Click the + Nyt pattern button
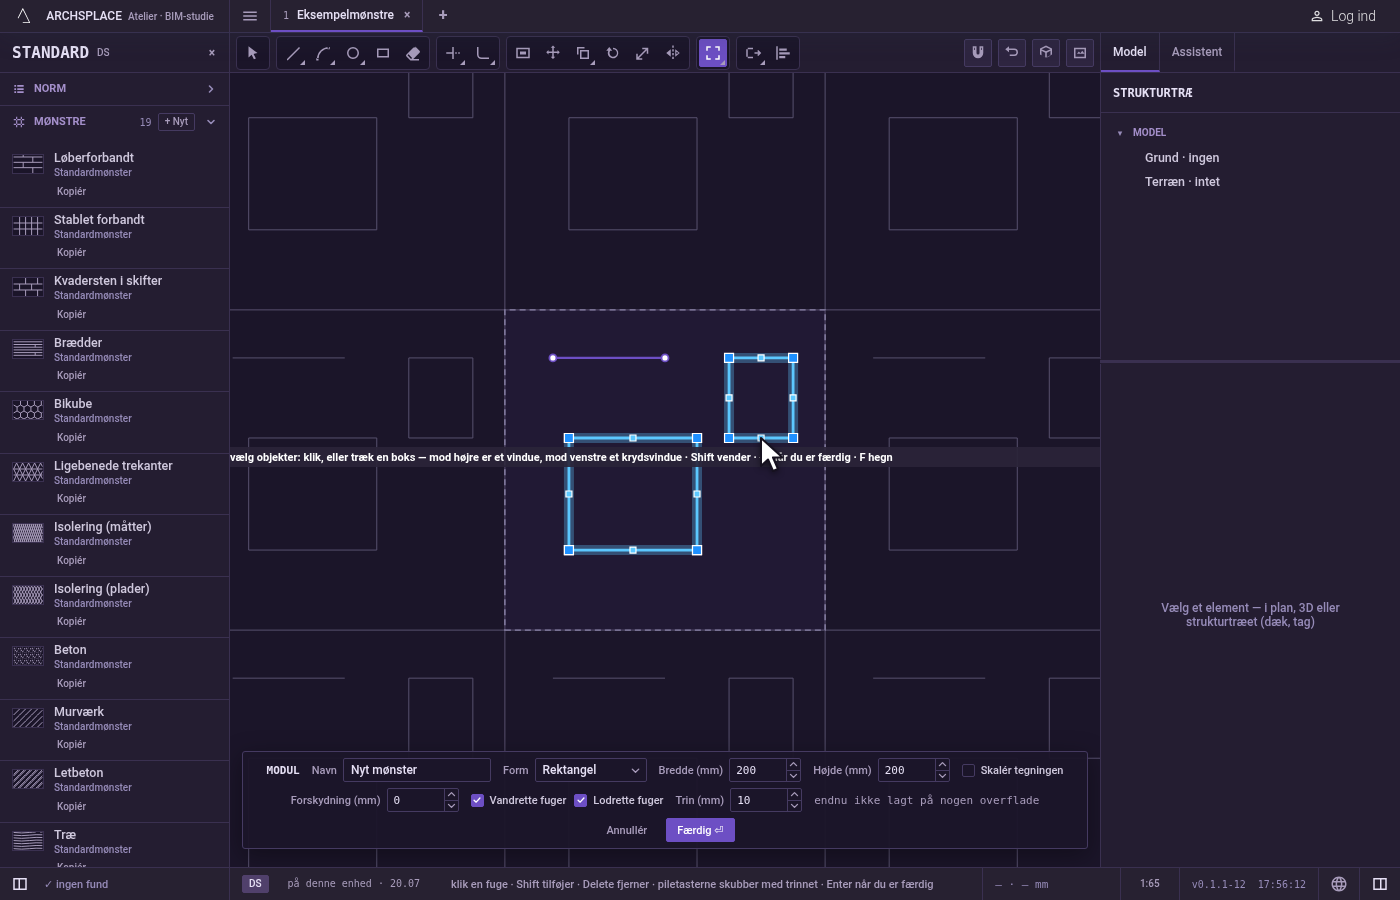This screenshot has height=900, width=1400. click(176, 122)
